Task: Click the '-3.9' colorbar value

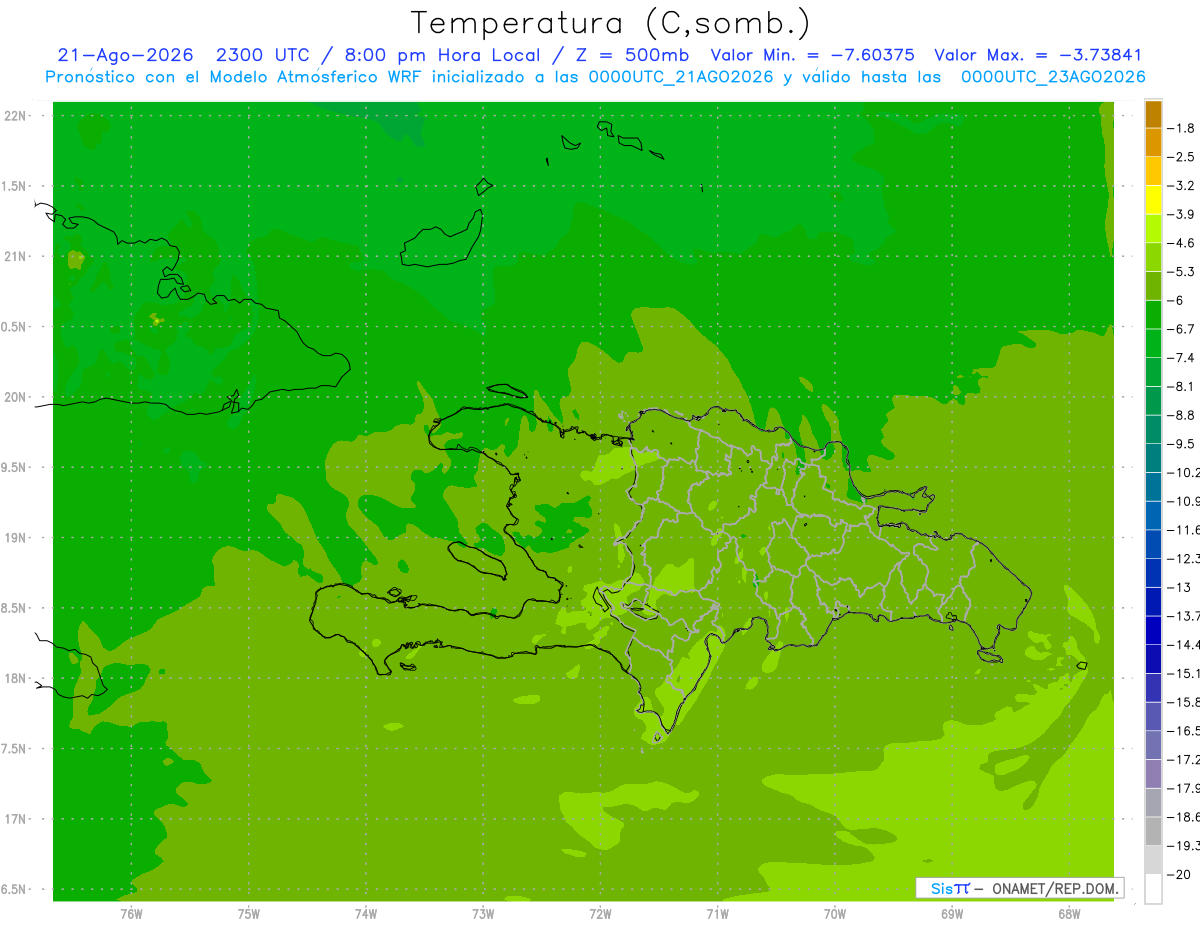Action: point(1182,214)
